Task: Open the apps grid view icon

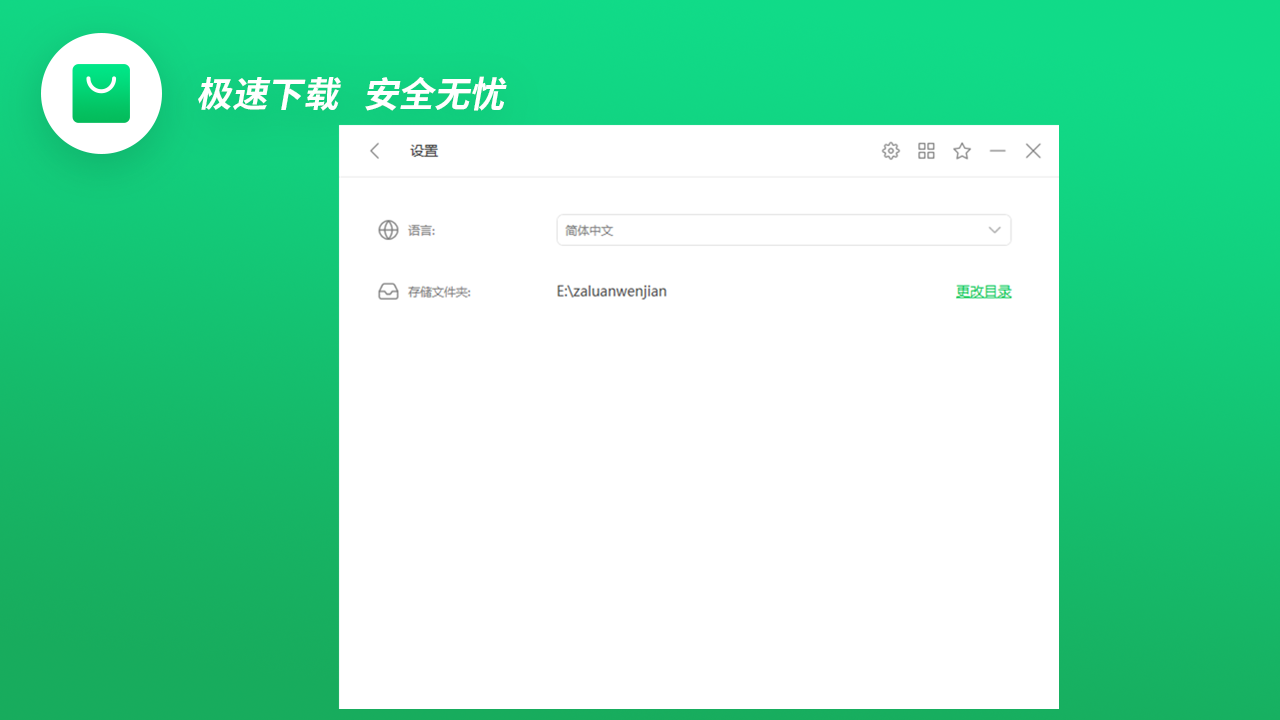Action: point(926,150)
